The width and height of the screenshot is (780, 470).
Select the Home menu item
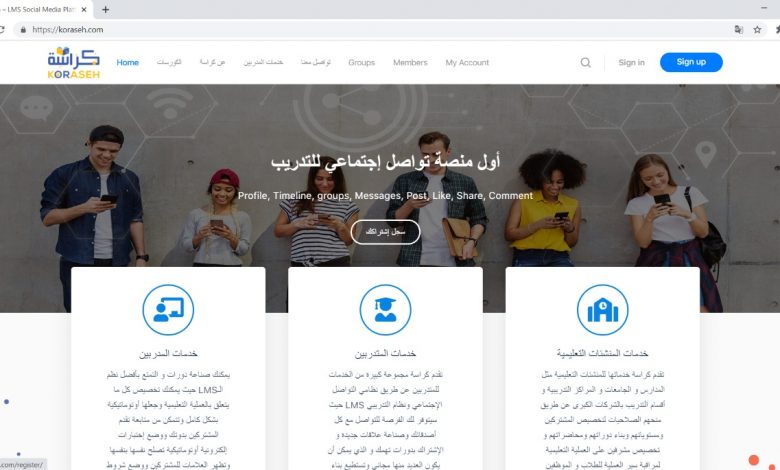click(x=127, y=63)
